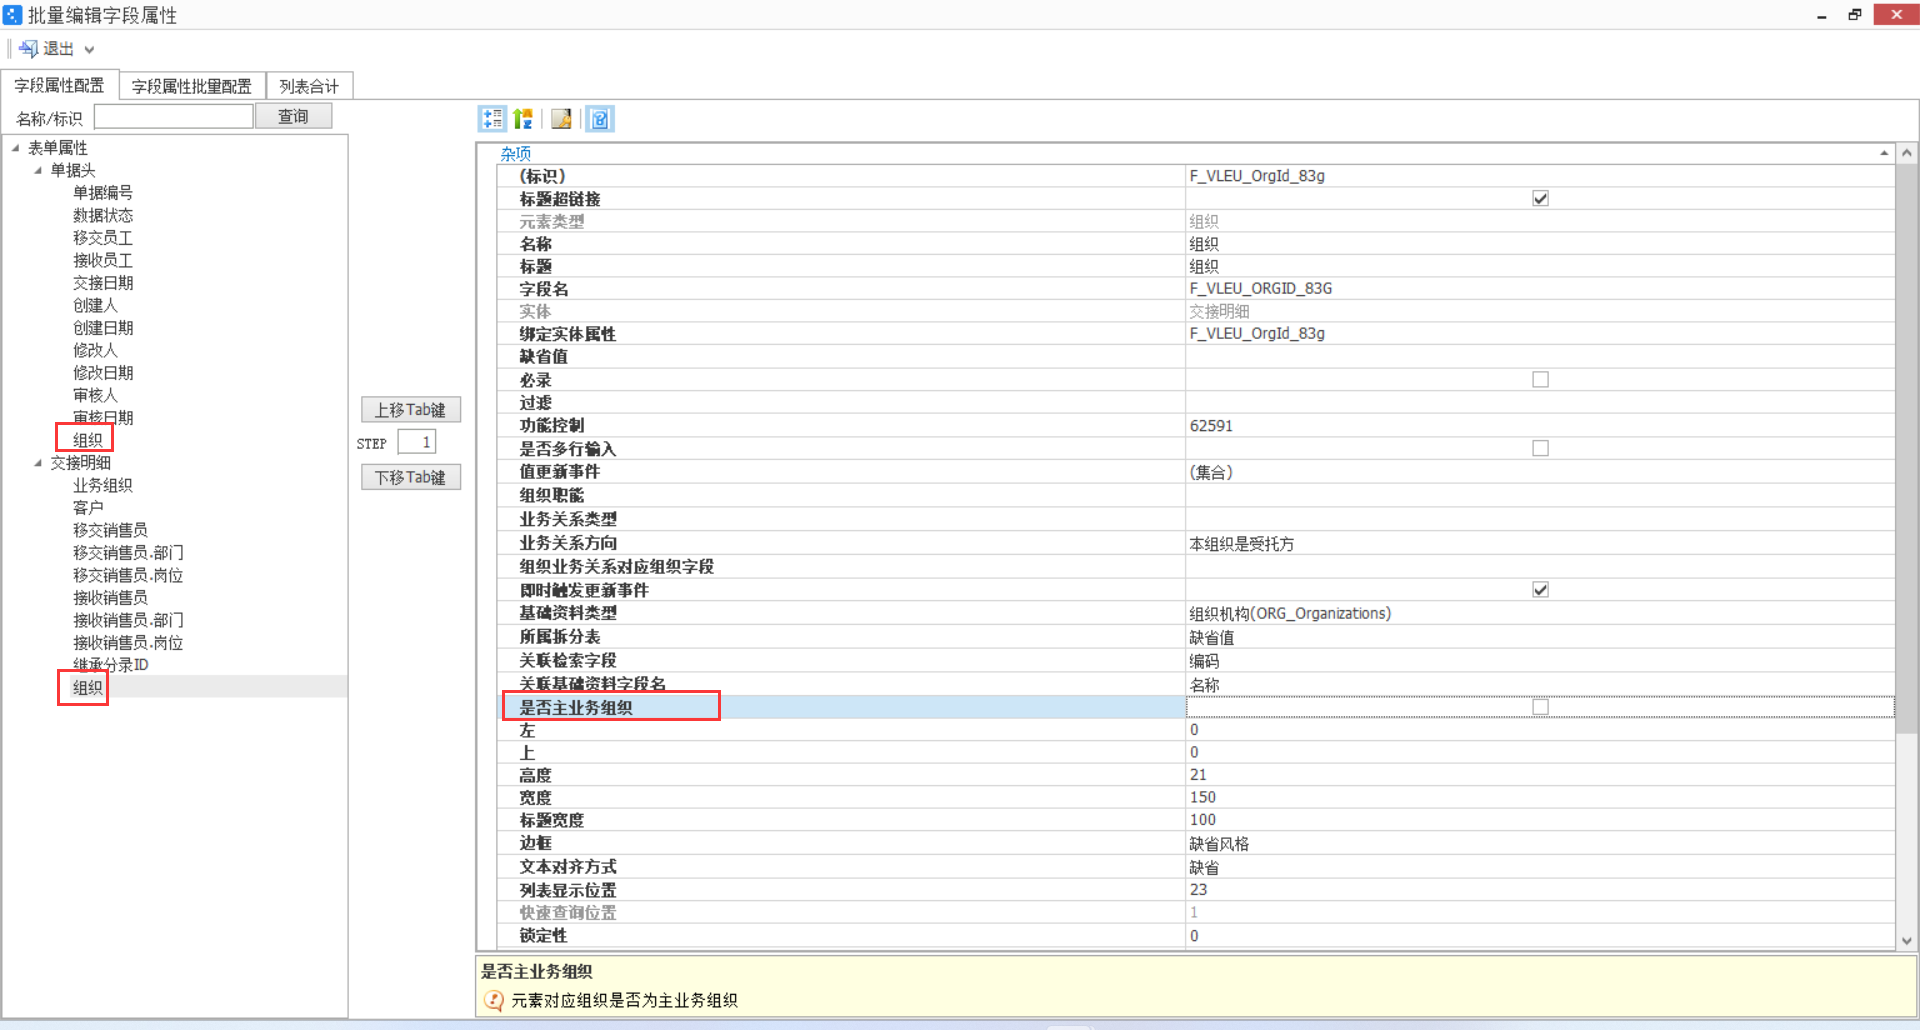Click the 标题宽度 value 100
The height and width of the screenshot is (1030, 1920).
click(x=1203, y=820)
